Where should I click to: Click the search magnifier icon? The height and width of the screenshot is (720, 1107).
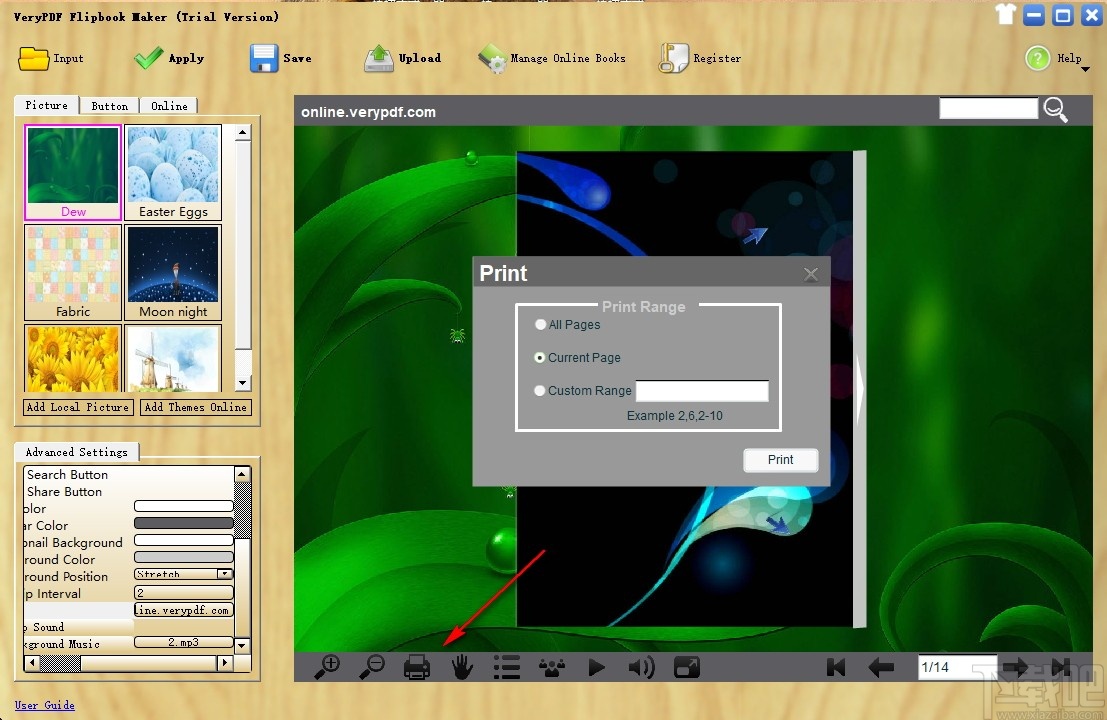[x=1055, y=110]
